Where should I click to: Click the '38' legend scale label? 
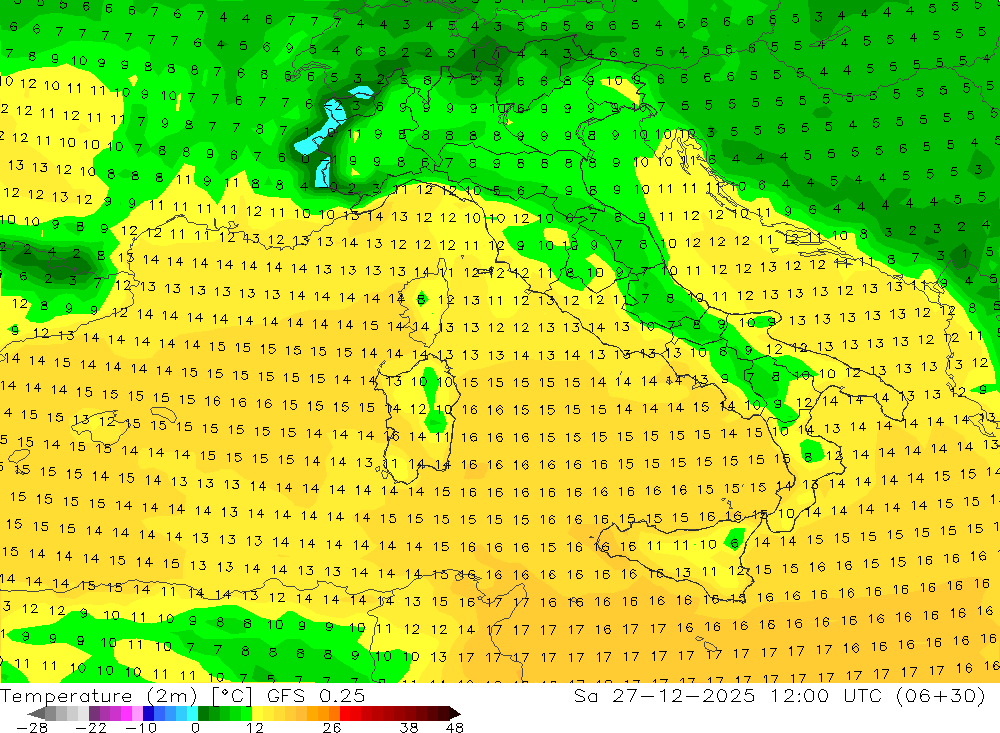409,728
